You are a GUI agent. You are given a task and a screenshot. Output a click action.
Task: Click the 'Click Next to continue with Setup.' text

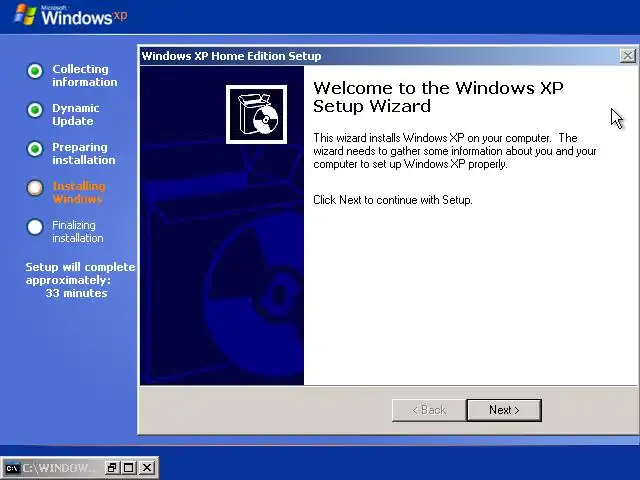pos(393,200)
